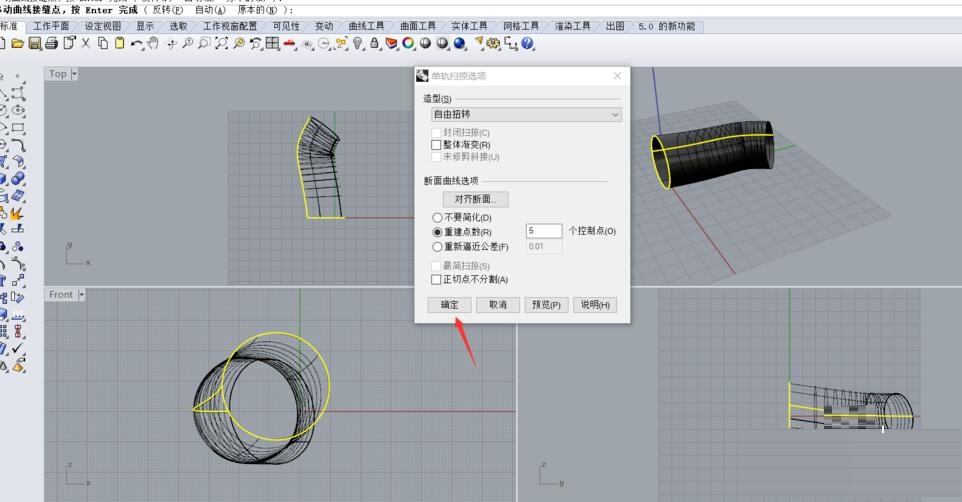Viewport: 962px width, 502px height.
Task: Copy to clipboard using the copy icon
Action: coord(103,44)
